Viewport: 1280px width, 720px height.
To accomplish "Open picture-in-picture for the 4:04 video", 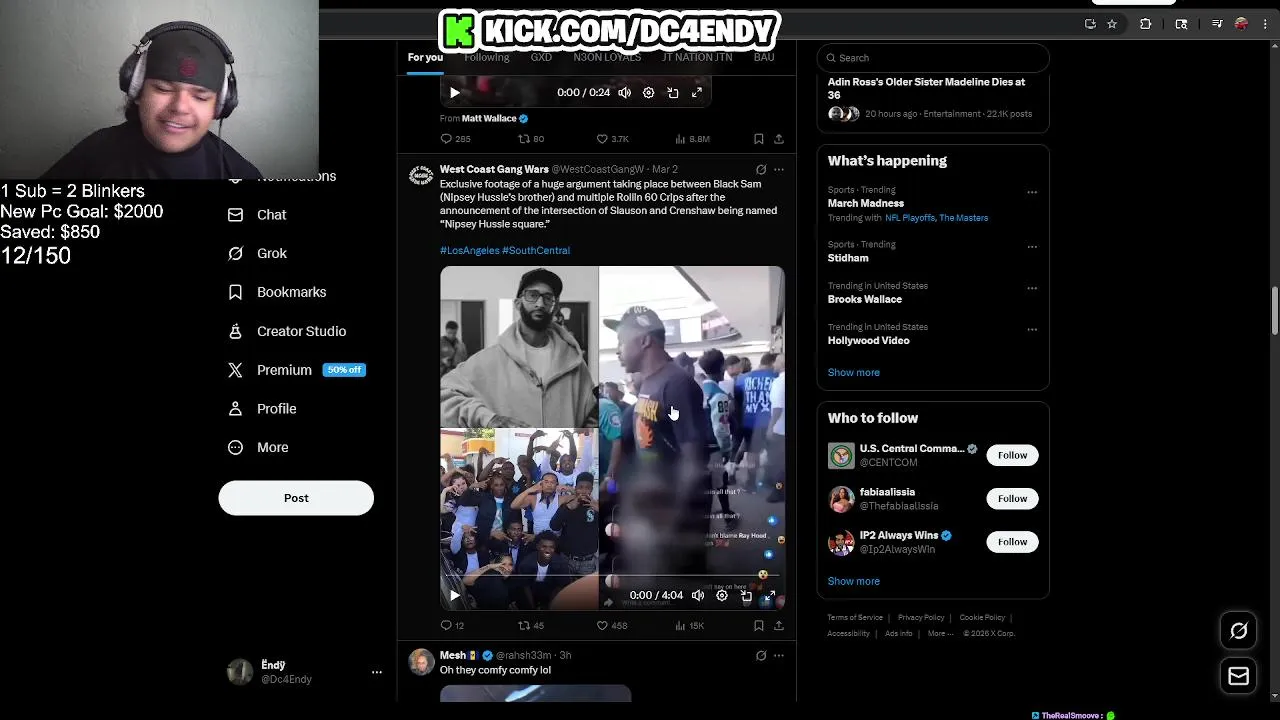I will click(746, 596).
